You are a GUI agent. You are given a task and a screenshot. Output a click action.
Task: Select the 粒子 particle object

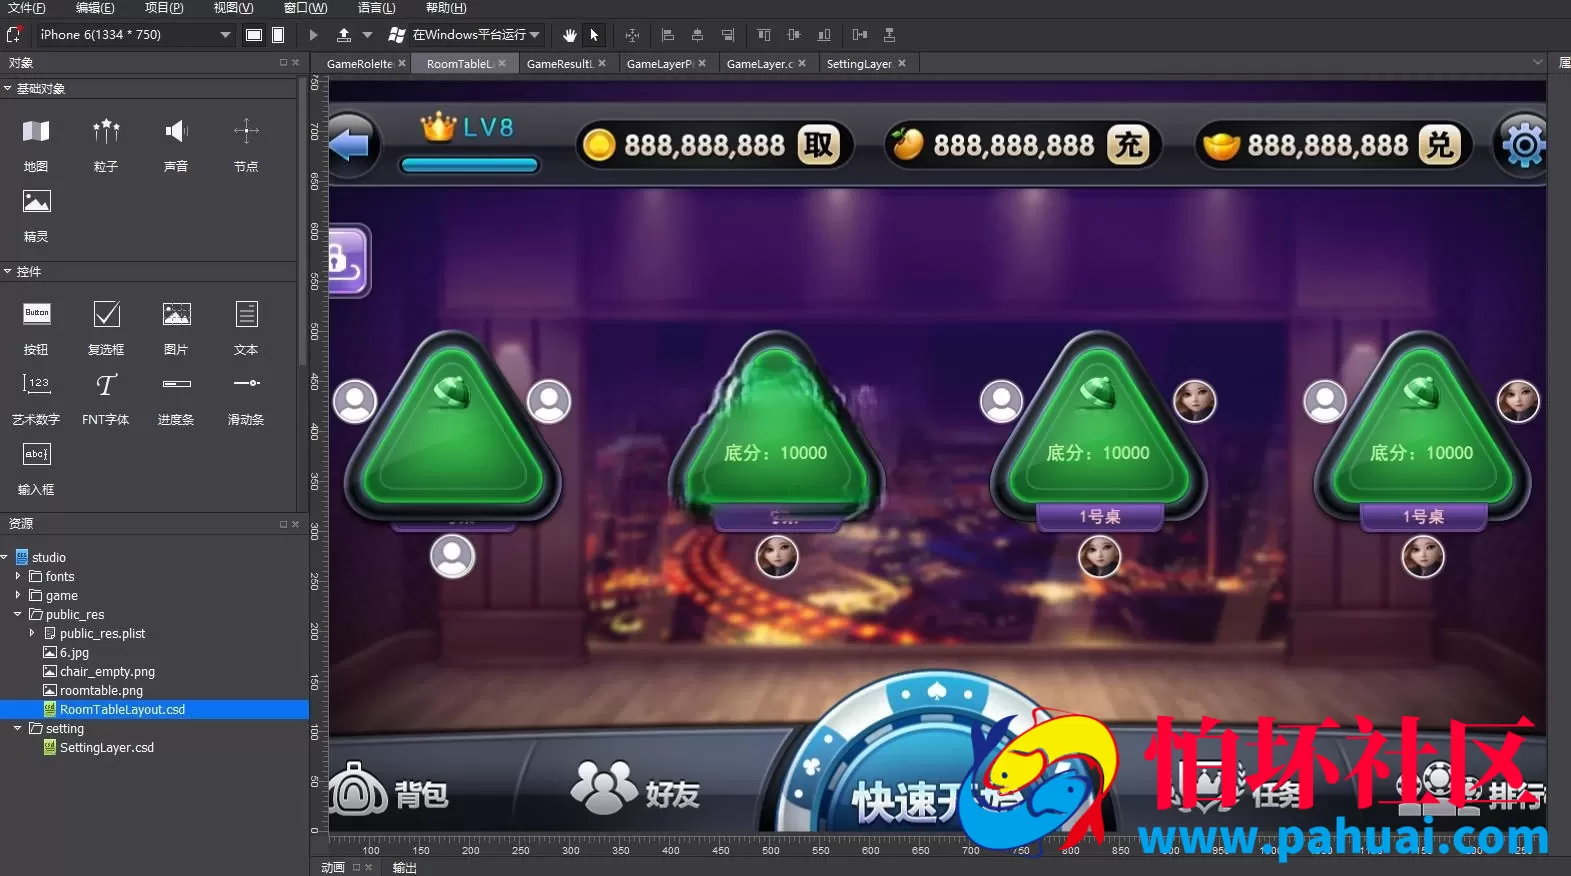(106, 144)
